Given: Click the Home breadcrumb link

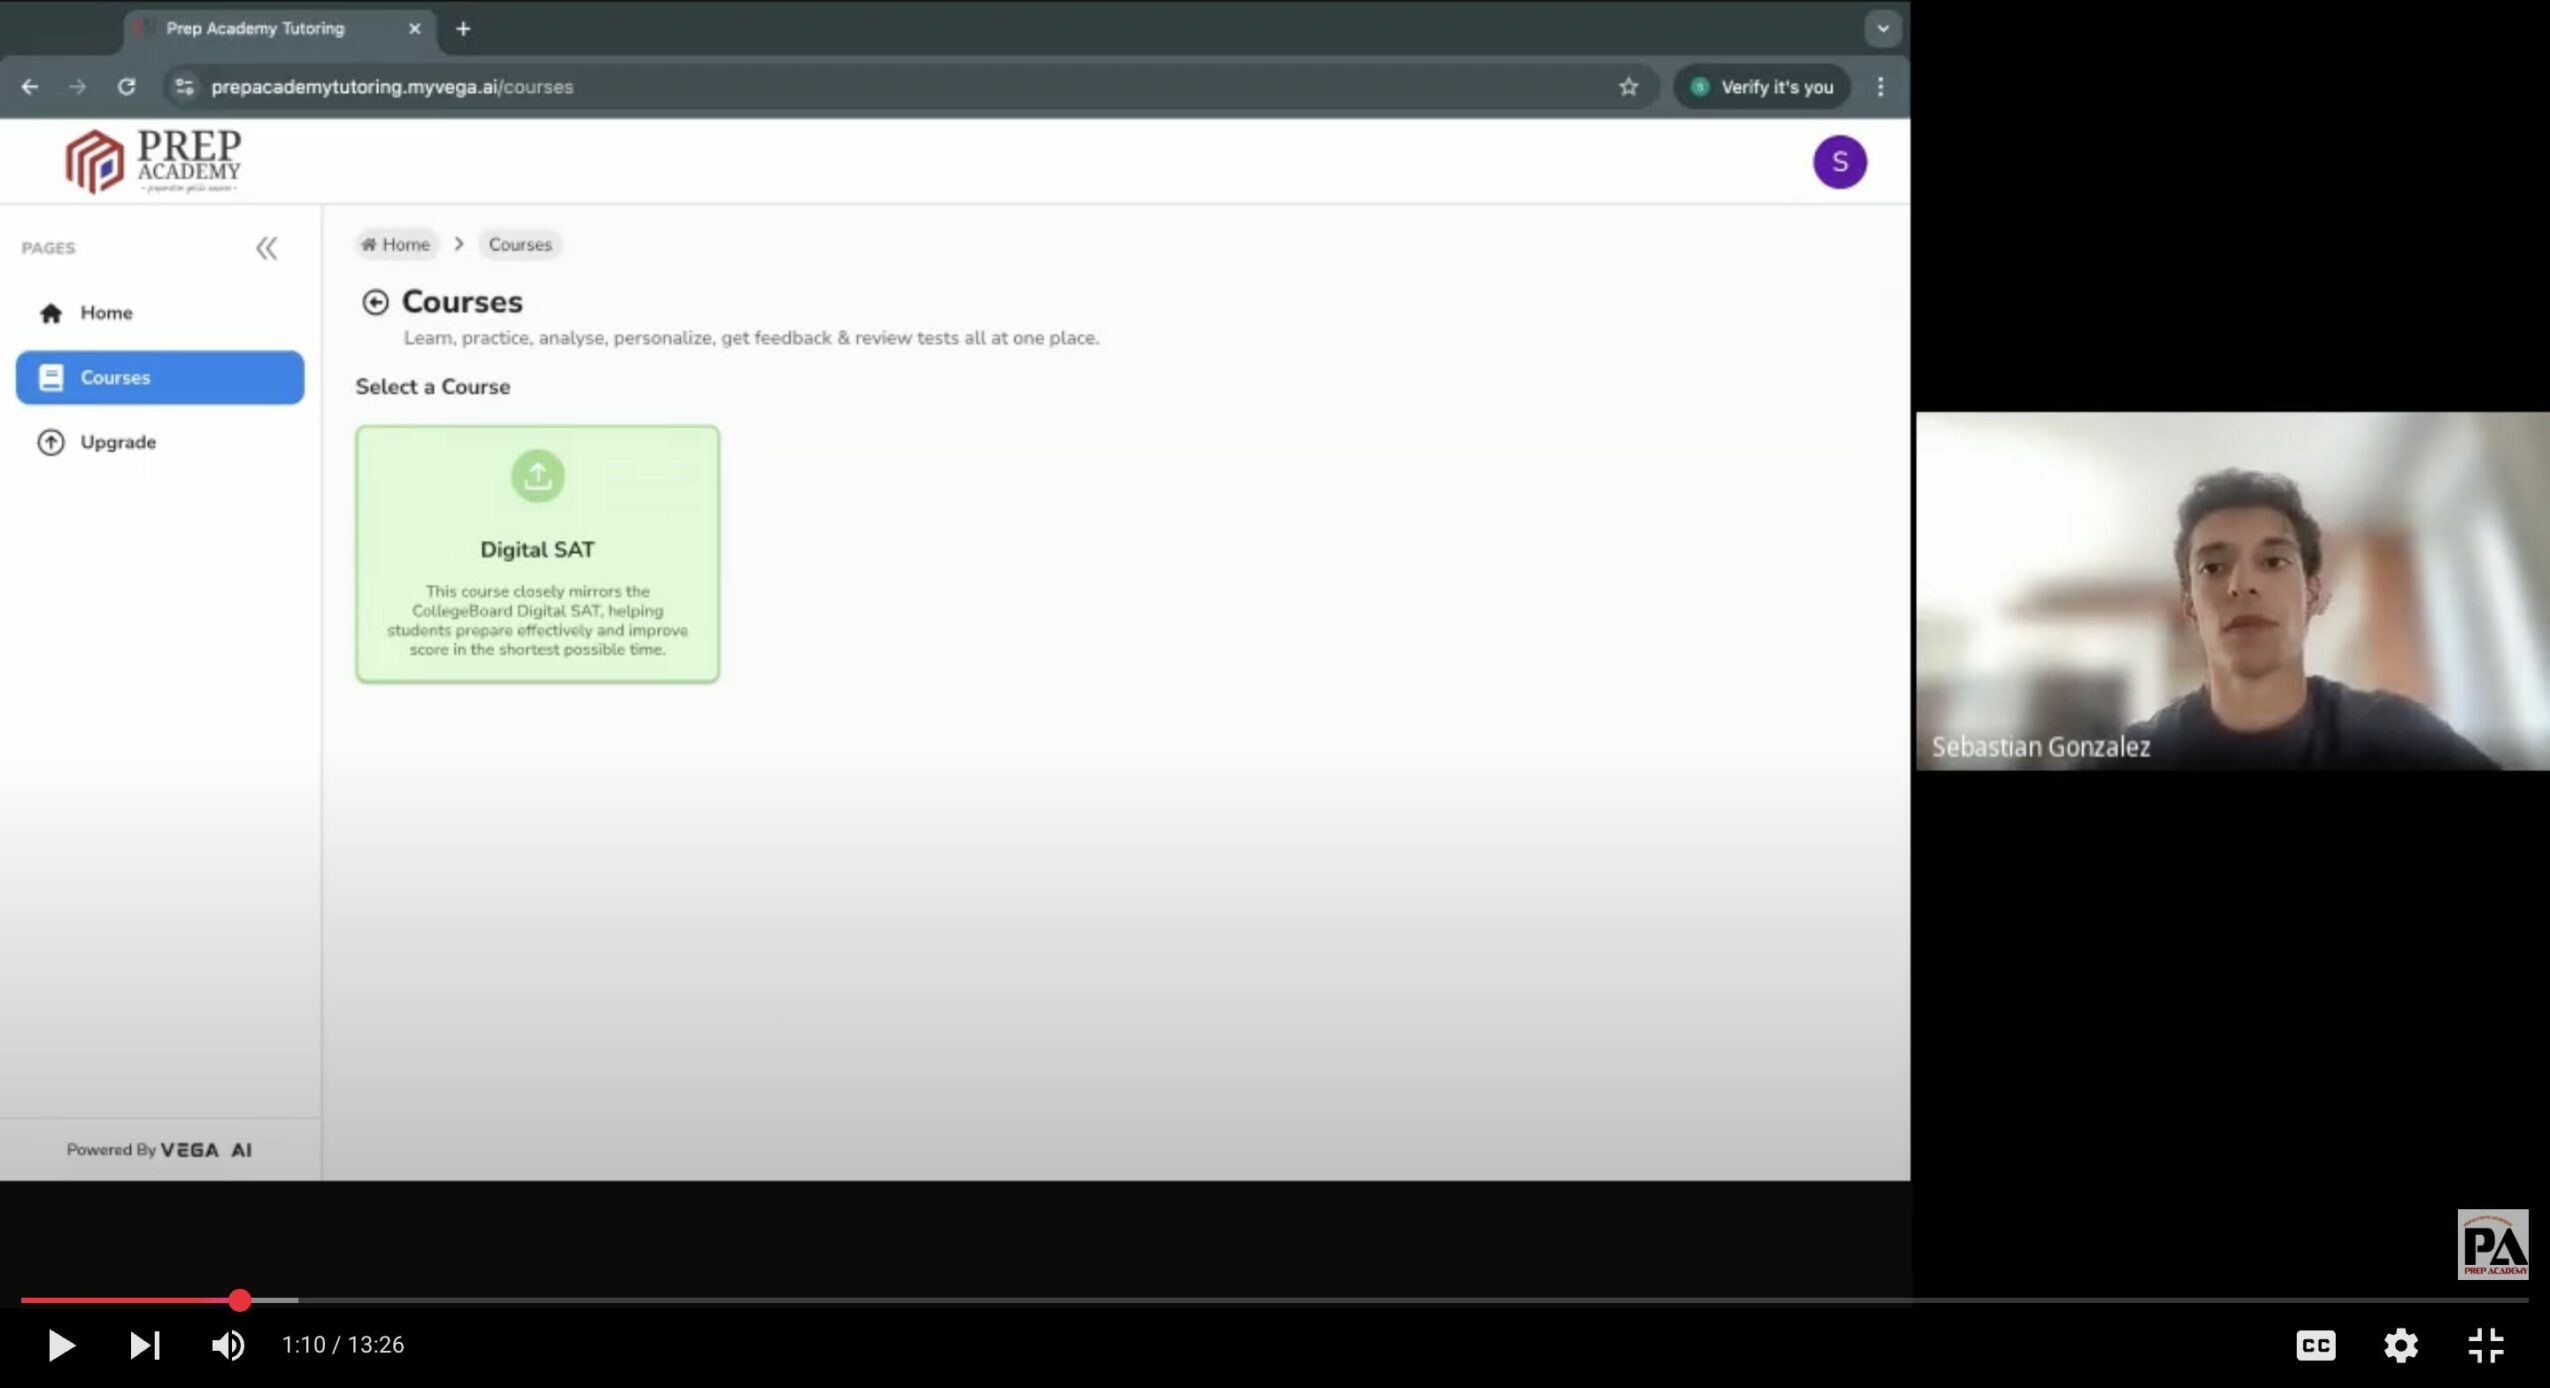Looking at the screenshot, I should pyautogui.click(x=396, y=245).
